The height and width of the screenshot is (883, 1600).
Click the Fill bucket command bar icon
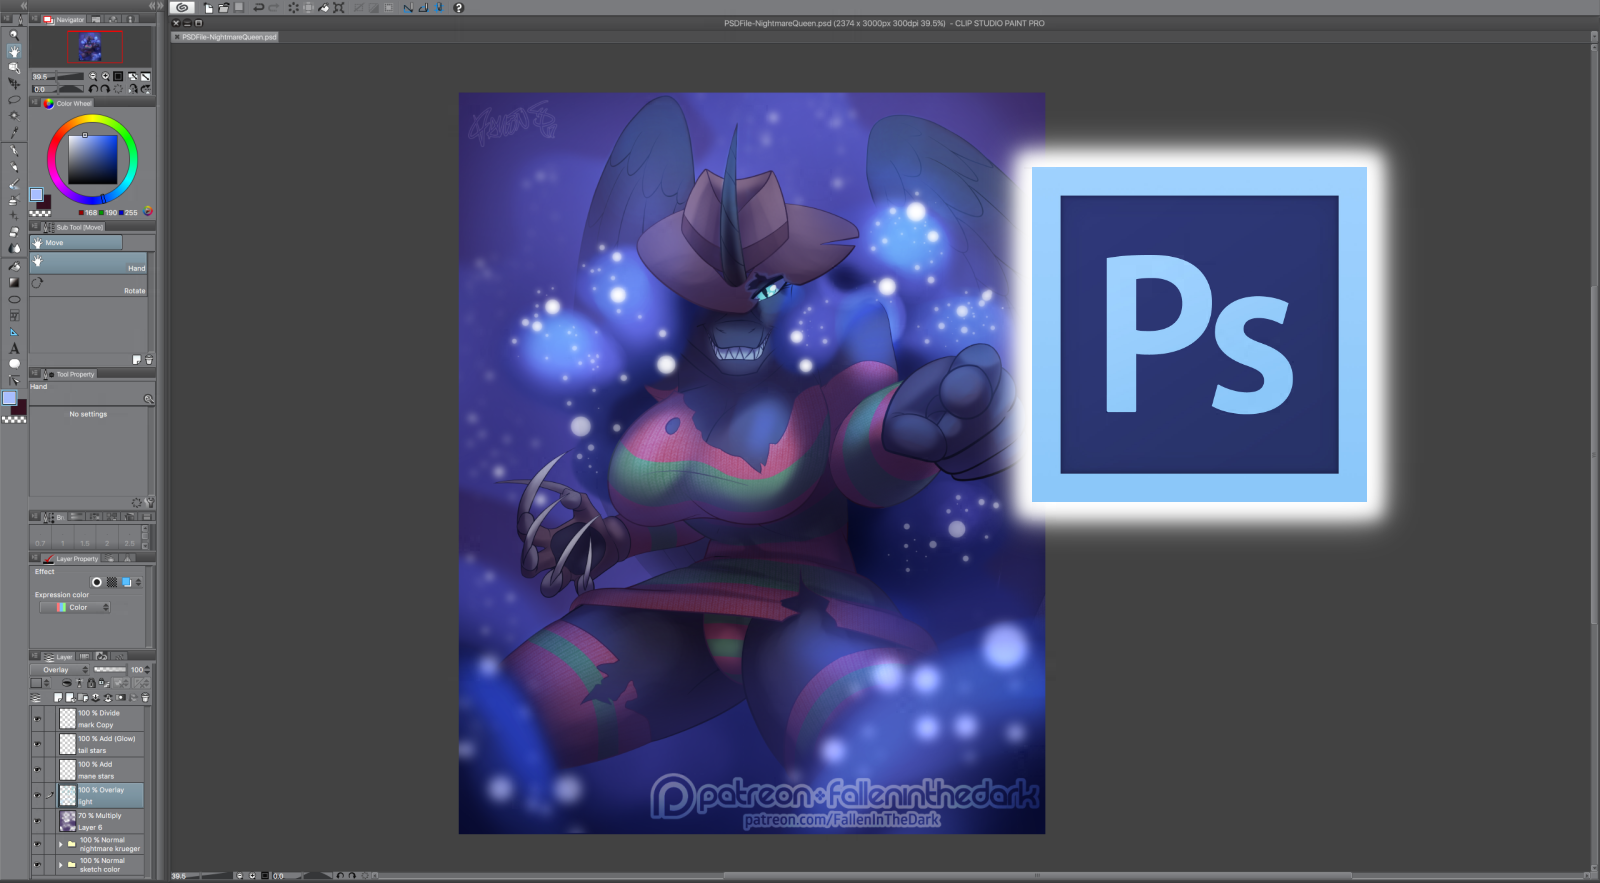pos(324,7)
